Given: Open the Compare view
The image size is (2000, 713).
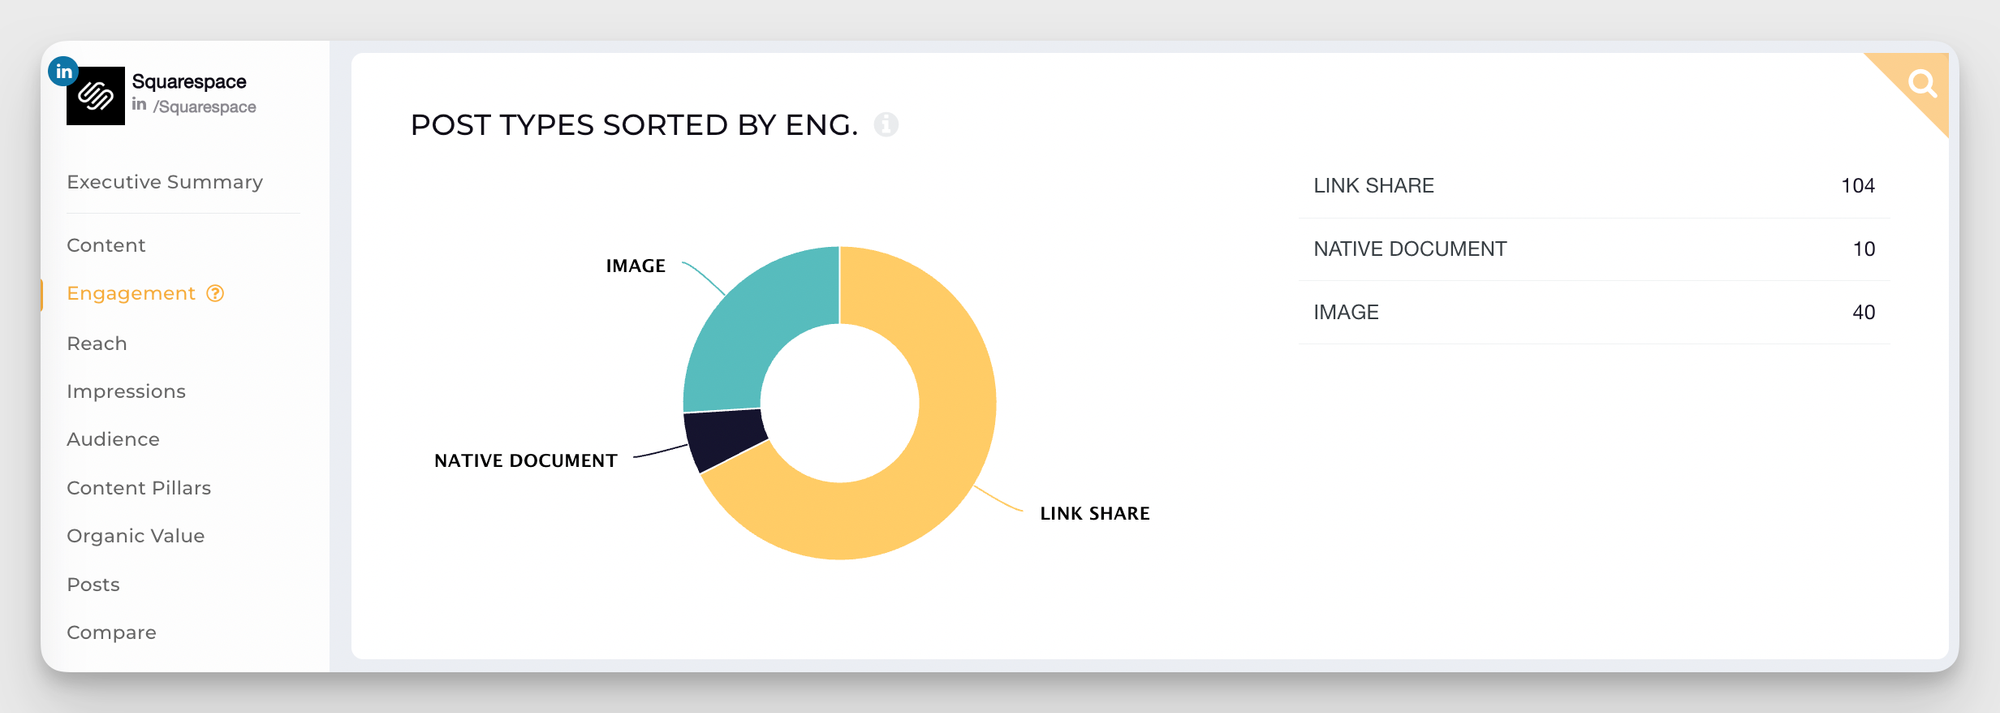Looking at the screenshot, I should 111,632.
